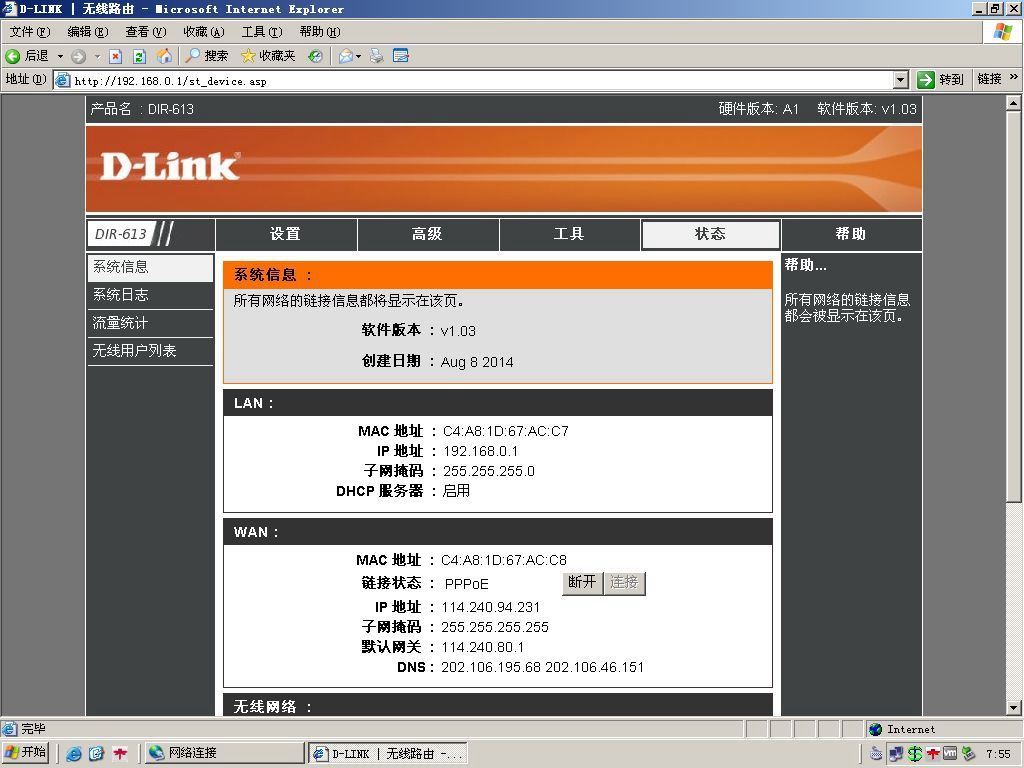Click the IE Forward arrow icon
This screenshot has height=768, width=1024.
click(78, 56)
